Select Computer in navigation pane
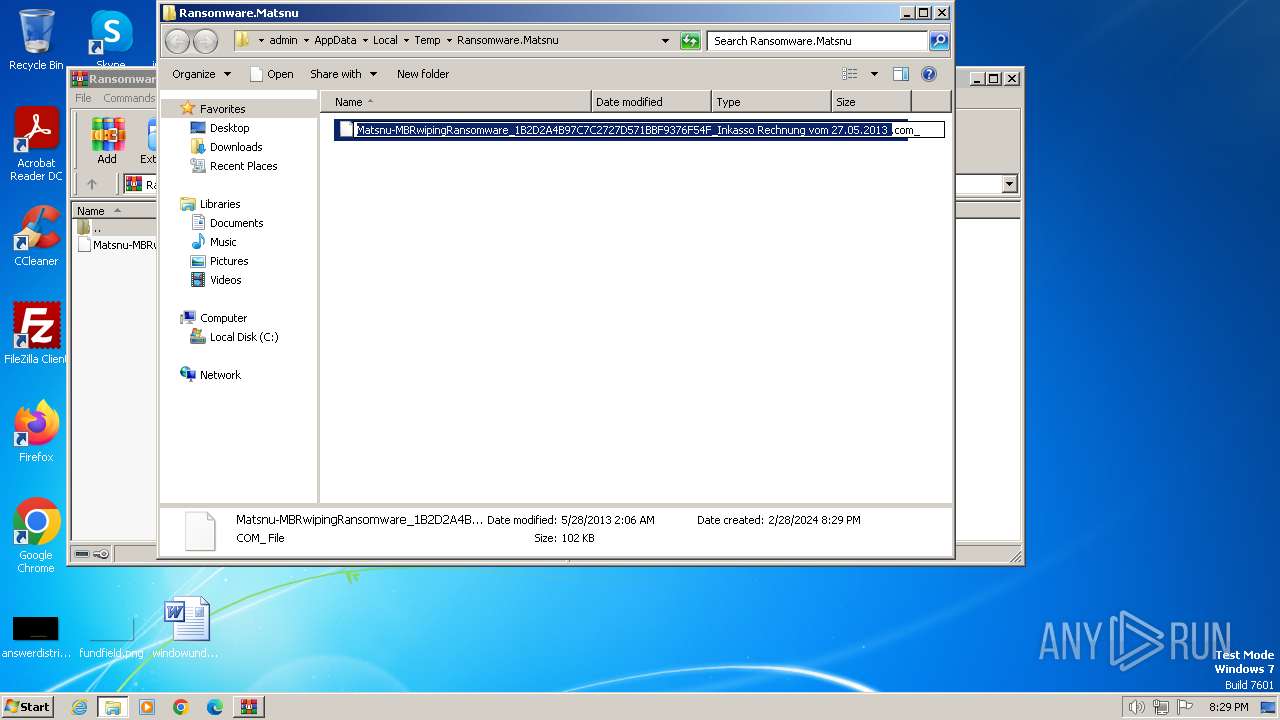The height and width of the screenshot is (720, 1280). click(x=223, y=318)
